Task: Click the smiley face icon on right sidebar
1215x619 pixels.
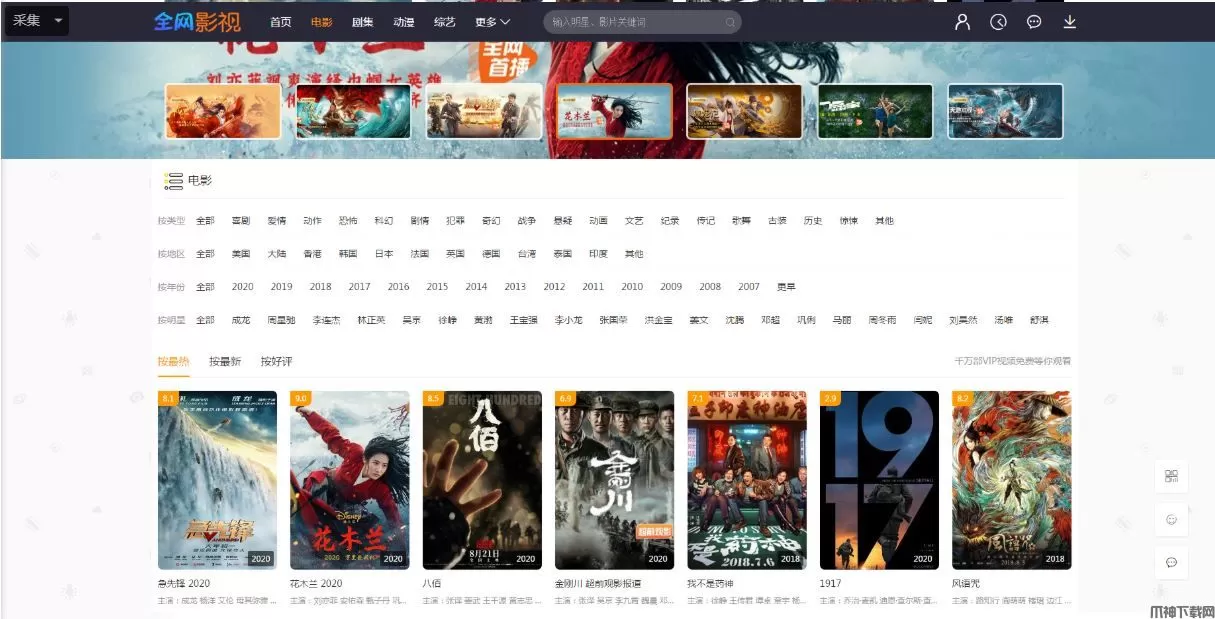Action: point(1171,519)
